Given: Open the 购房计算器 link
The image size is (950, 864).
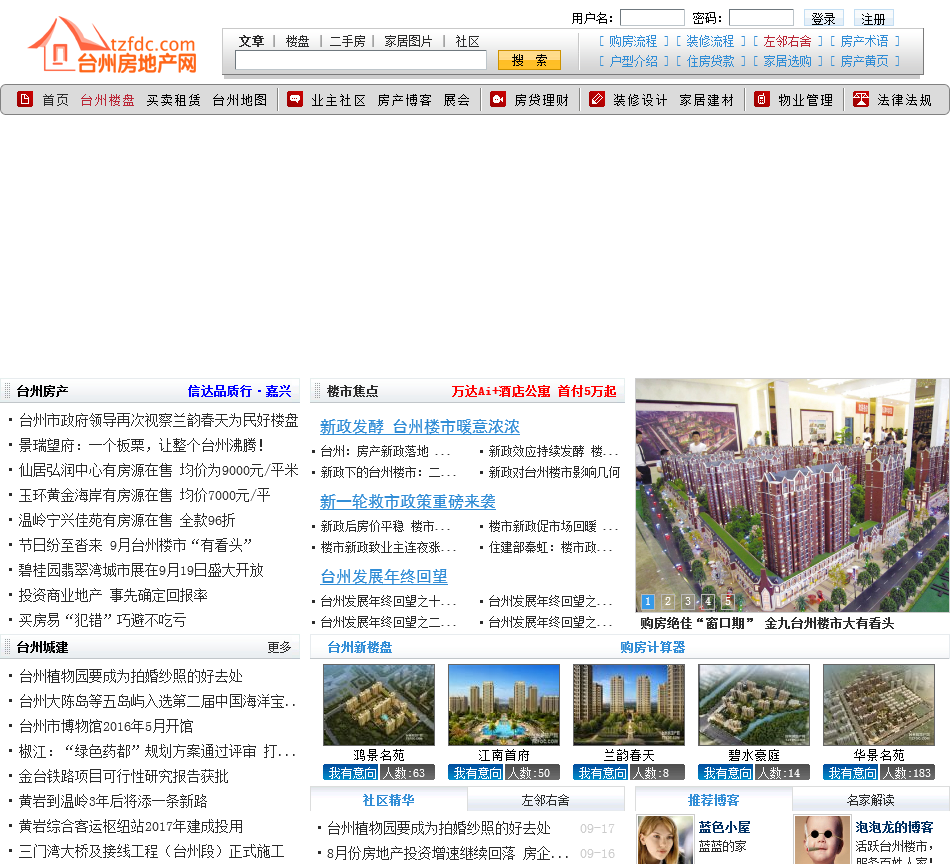Looking at the screenshot, I should [653, 648].
